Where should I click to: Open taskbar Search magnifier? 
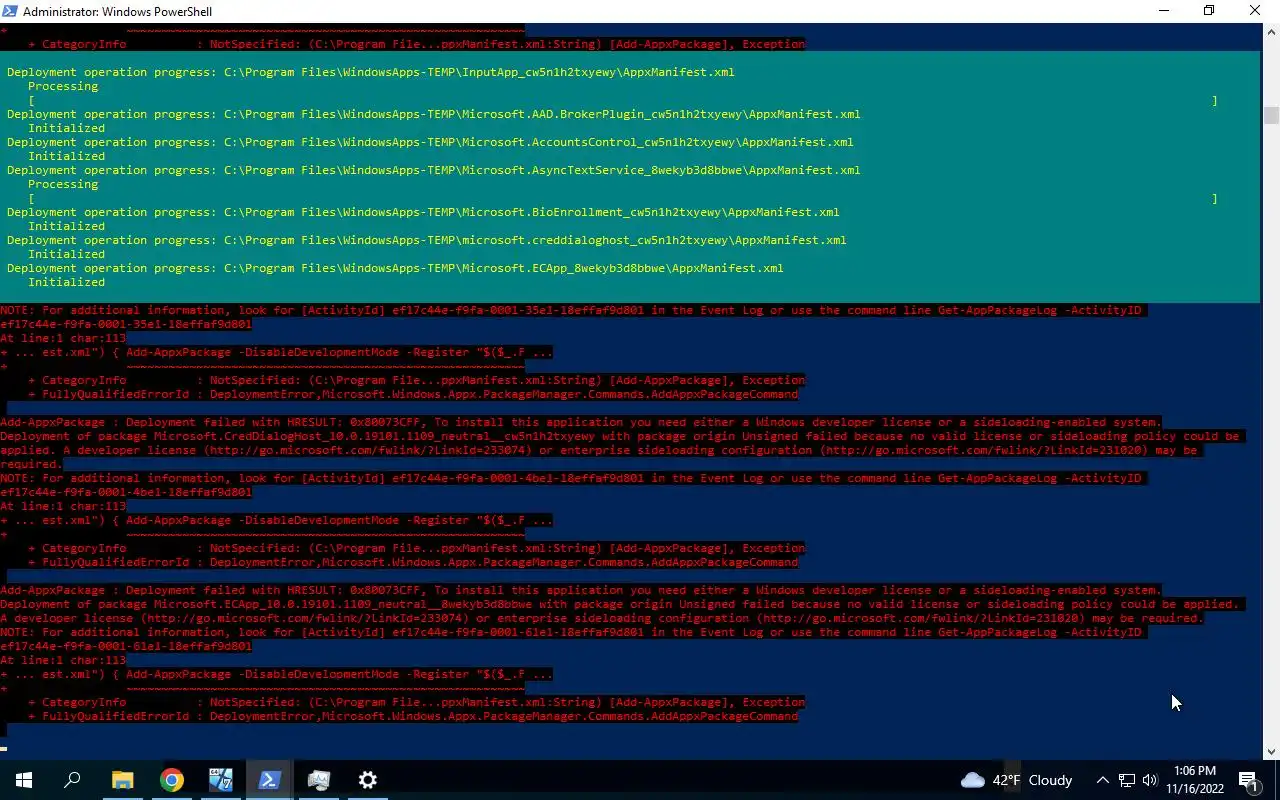[72, 780]
